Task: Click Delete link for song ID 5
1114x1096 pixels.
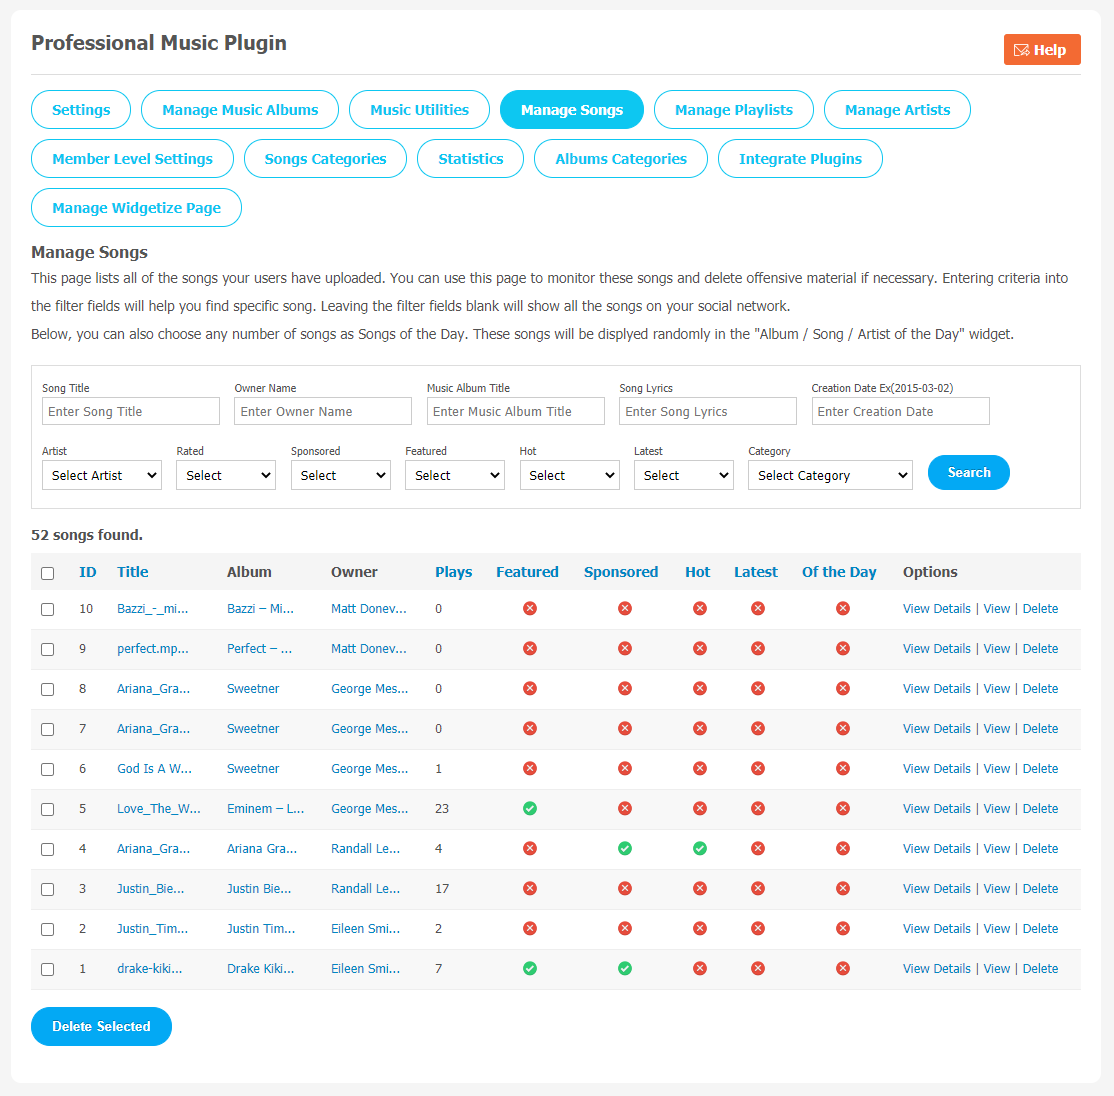Action: pyautogui.click(x=1040, y=808)
